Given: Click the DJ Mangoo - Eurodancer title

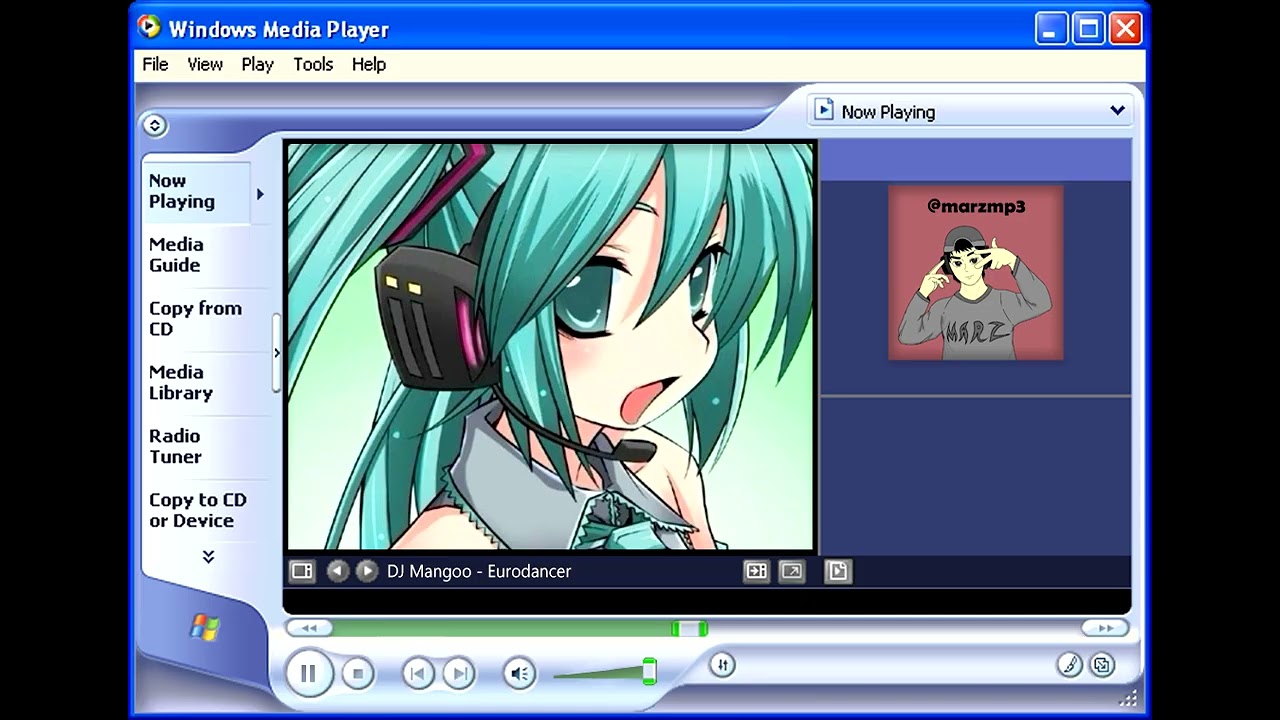Looking at the screenshot, I should pos(479,571).
